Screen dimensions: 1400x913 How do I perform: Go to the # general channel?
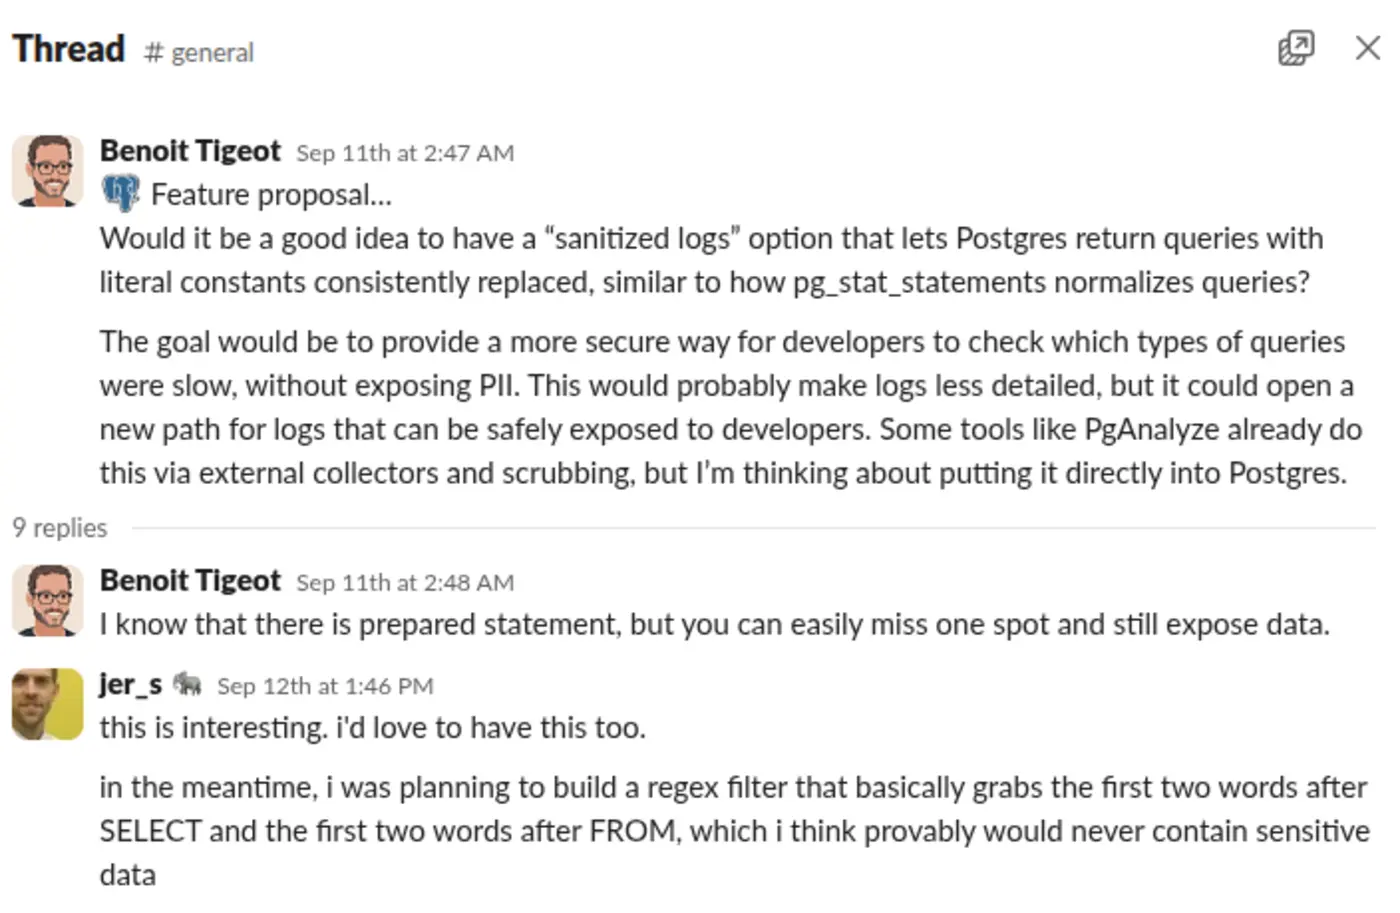pos(199,52)
